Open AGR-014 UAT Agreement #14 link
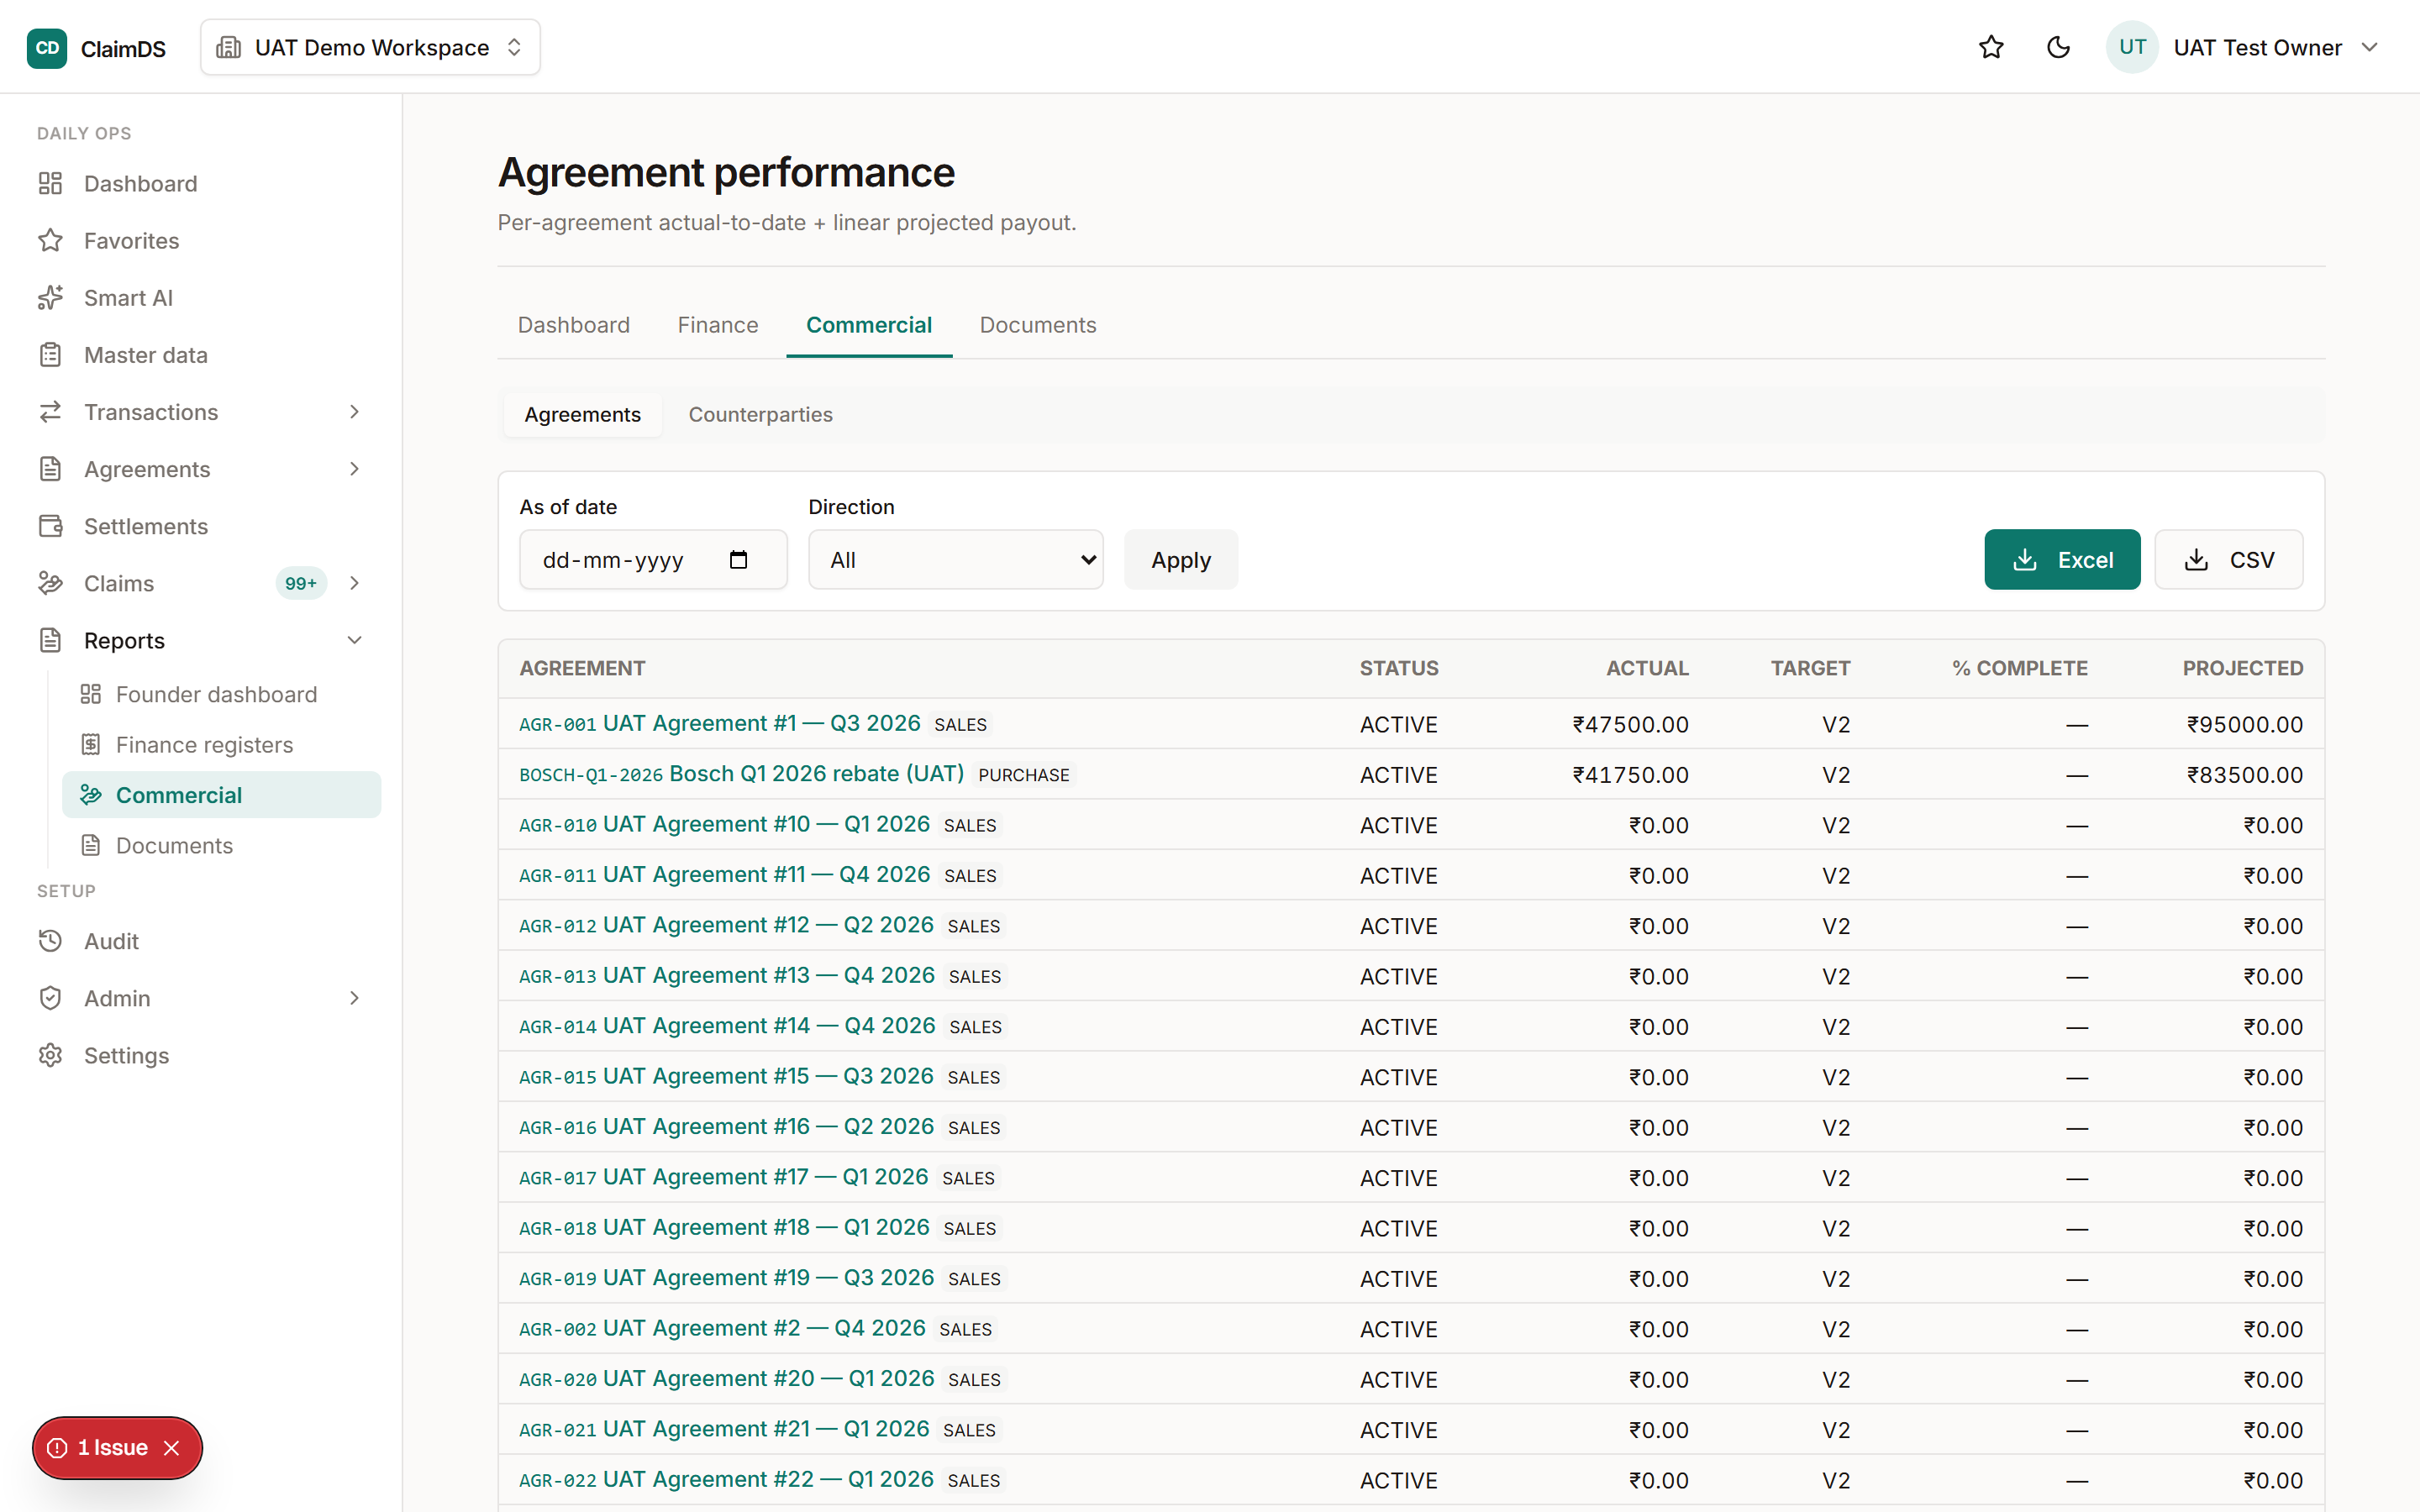The width and height of the screenshot is (2420, 1512). click(728, 1026)
